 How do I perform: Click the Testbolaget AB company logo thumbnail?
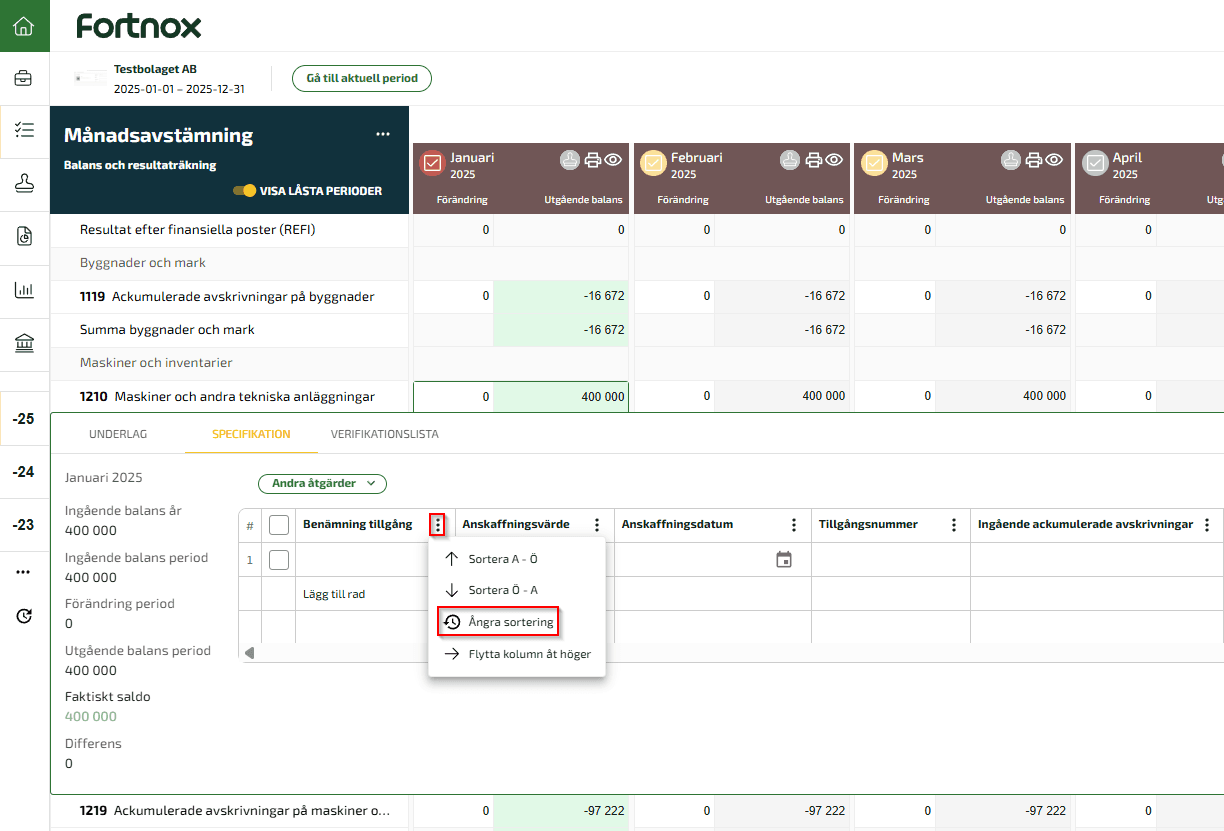[90, 78]
